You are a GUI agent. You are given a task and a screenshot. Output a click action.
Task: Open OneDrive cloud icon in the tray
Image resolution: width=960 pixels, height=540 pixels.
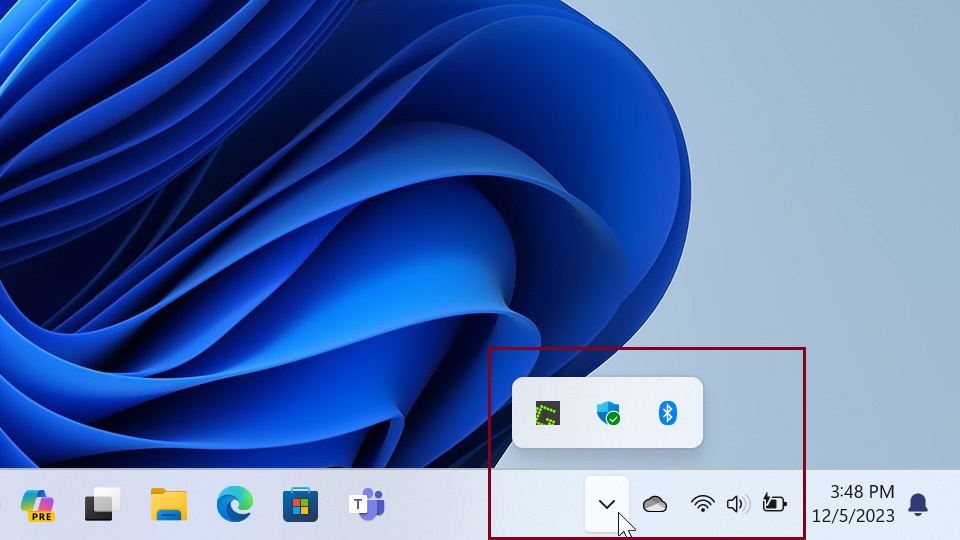tap(654, 504)
